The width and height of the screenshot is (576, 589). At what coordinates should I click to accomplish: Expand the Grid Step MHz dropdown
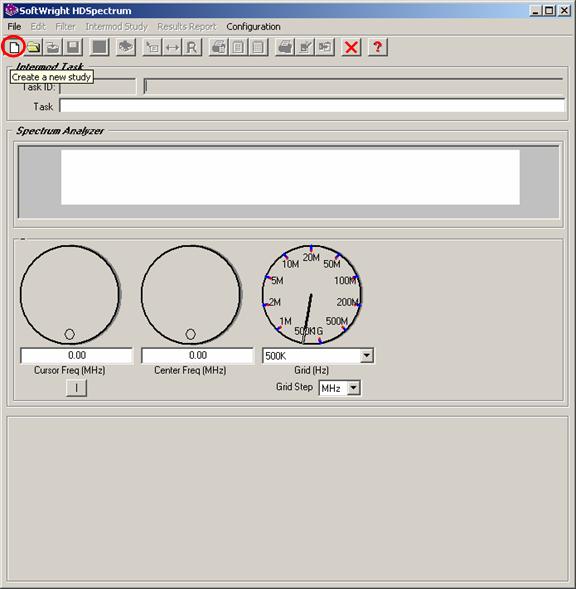pyautogui.click(x=353, y=388)
